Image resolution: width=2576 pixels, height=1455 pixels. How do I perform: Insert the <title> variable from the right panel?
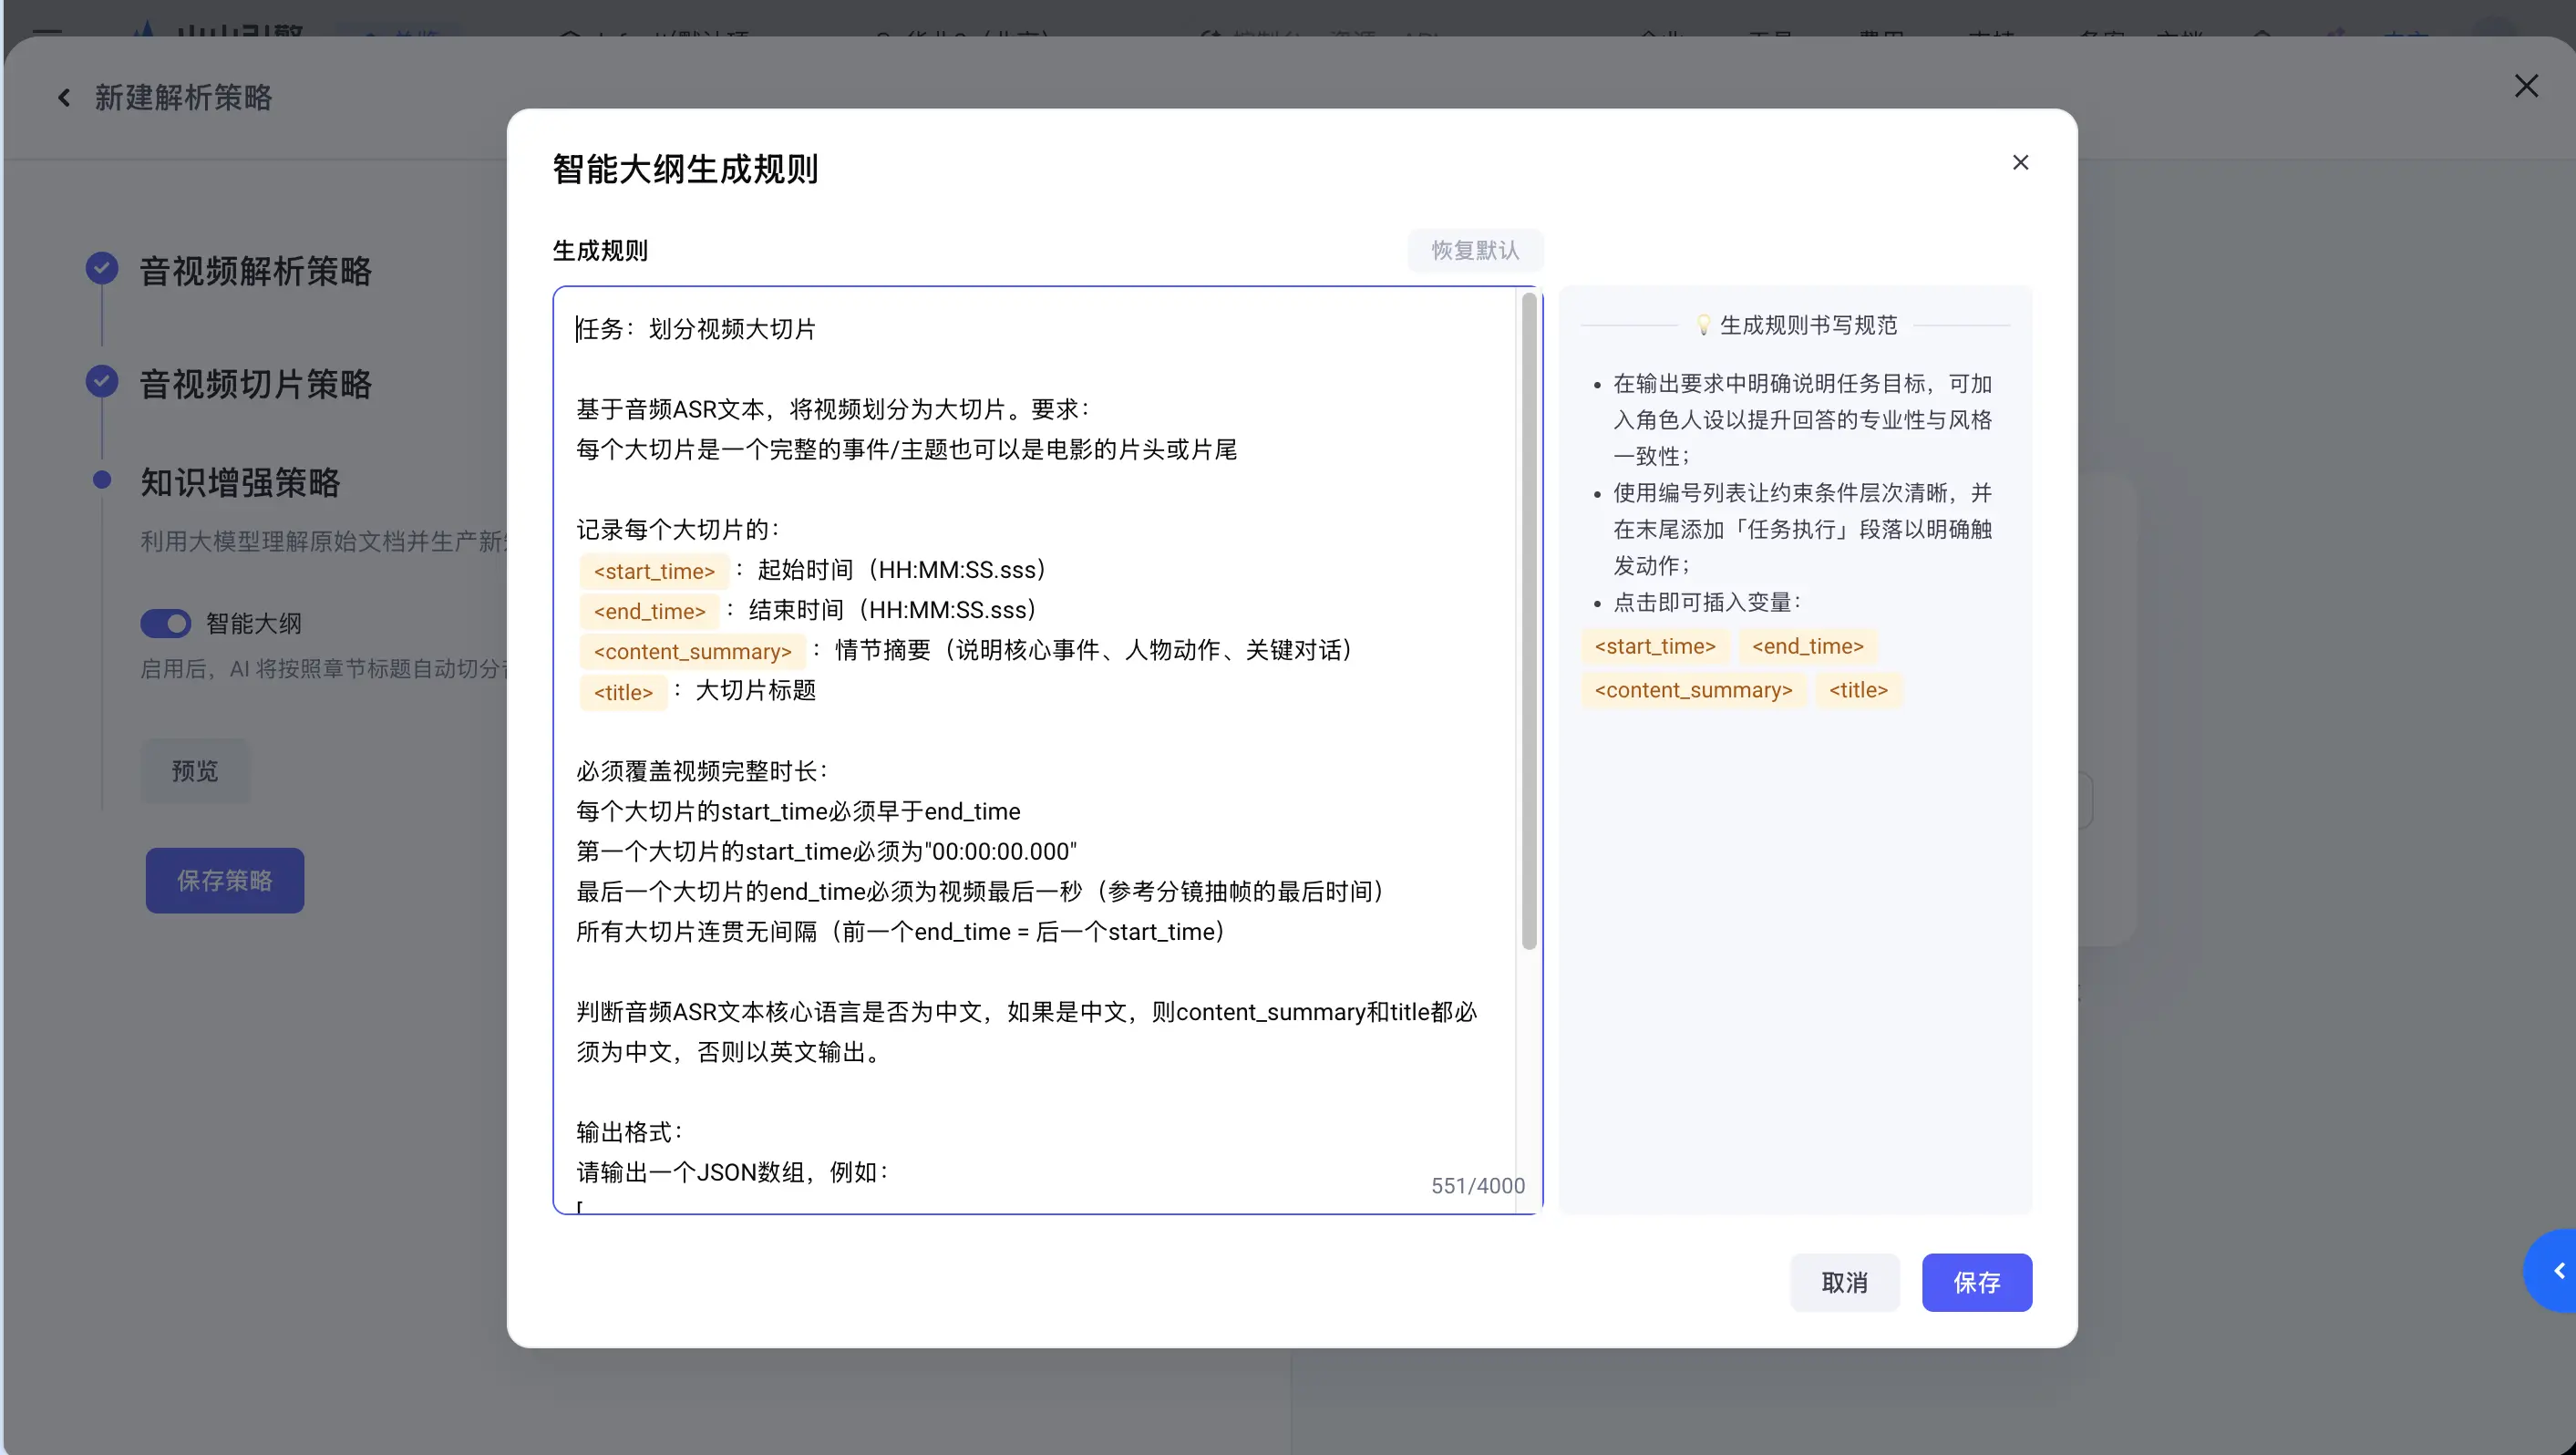pos(1858,690)
